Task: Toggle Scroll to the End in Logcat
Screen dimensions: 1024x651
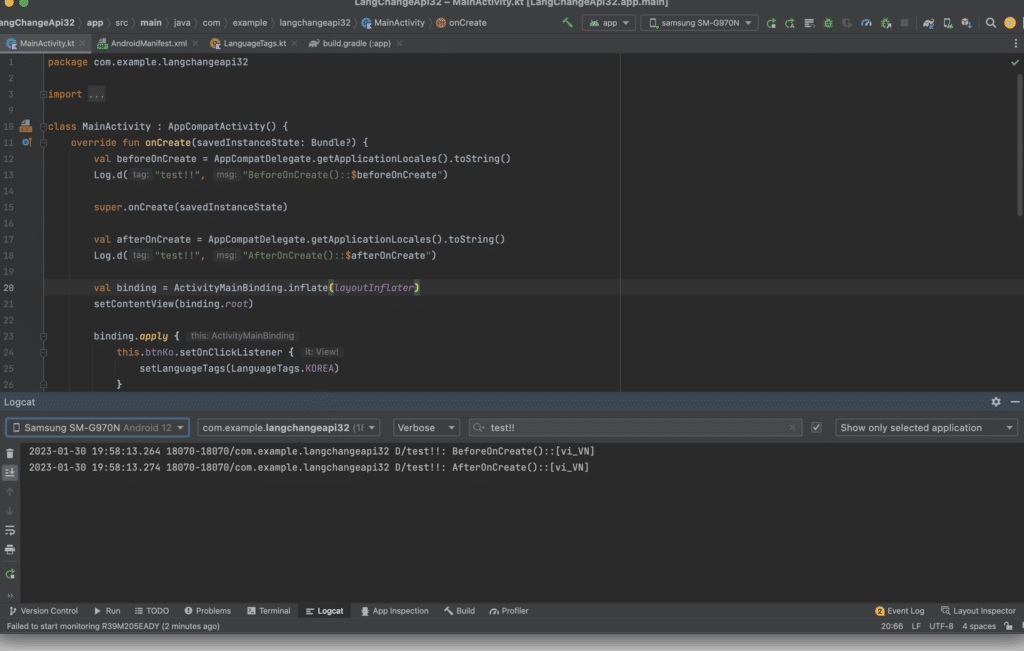Action: point(10,472)
